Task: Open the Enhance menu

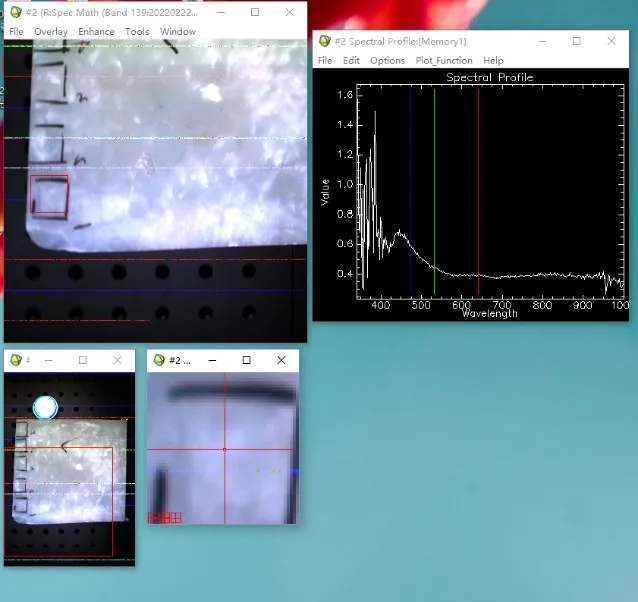Action: click(96, 32)
